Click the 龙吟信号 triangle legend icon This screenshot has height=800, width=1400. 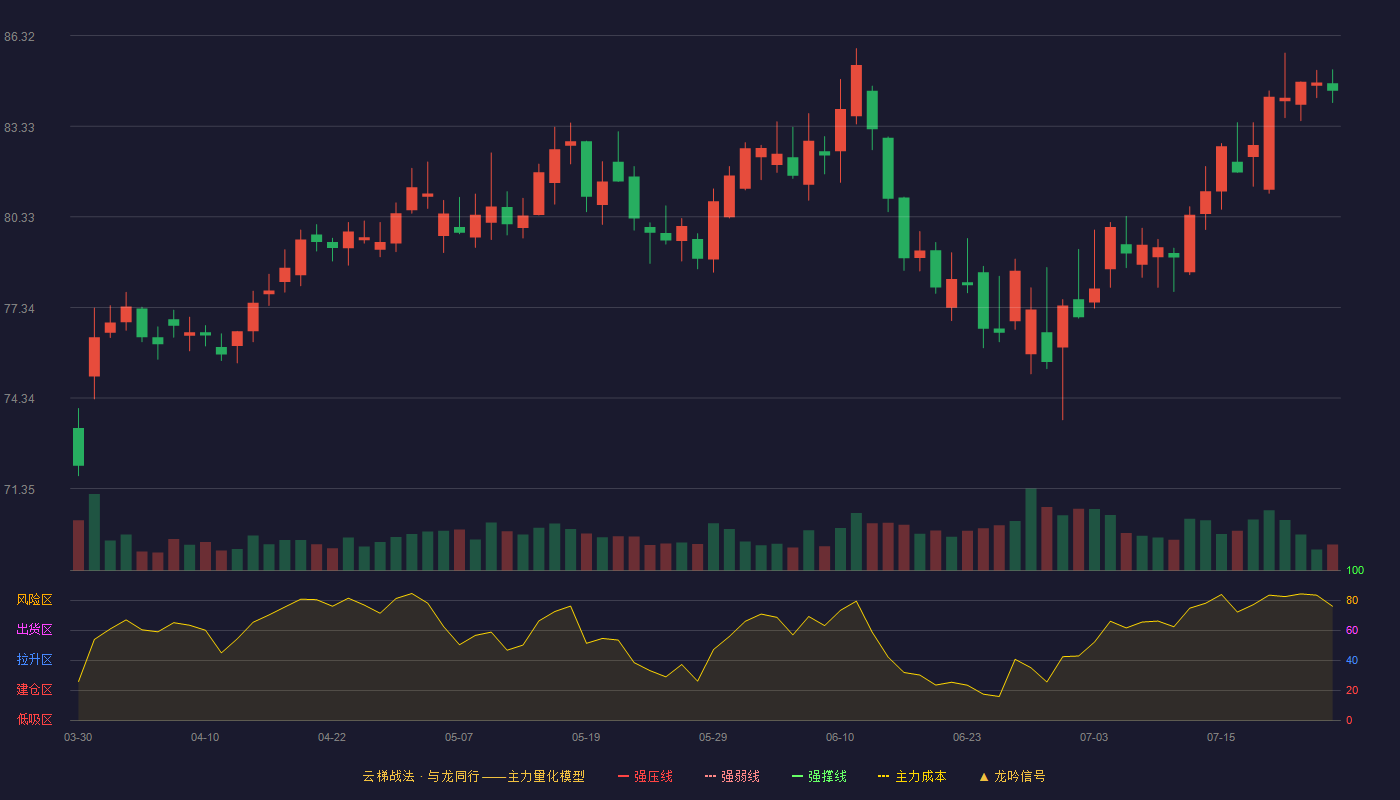[x=984, y=776]
